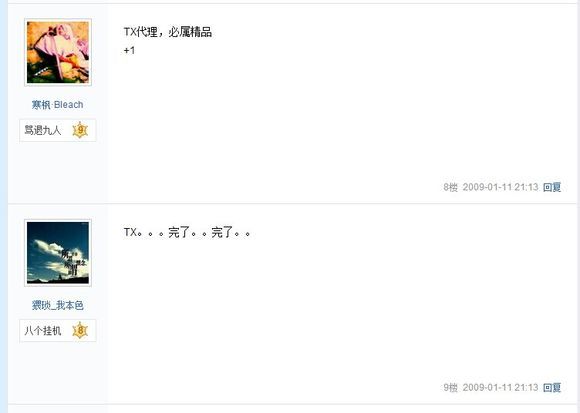Image resolution: width=580 pixels, height=413 pixels.
Task: Reply to the 8楼 post via 回复
Action: [x=552, y=187]
